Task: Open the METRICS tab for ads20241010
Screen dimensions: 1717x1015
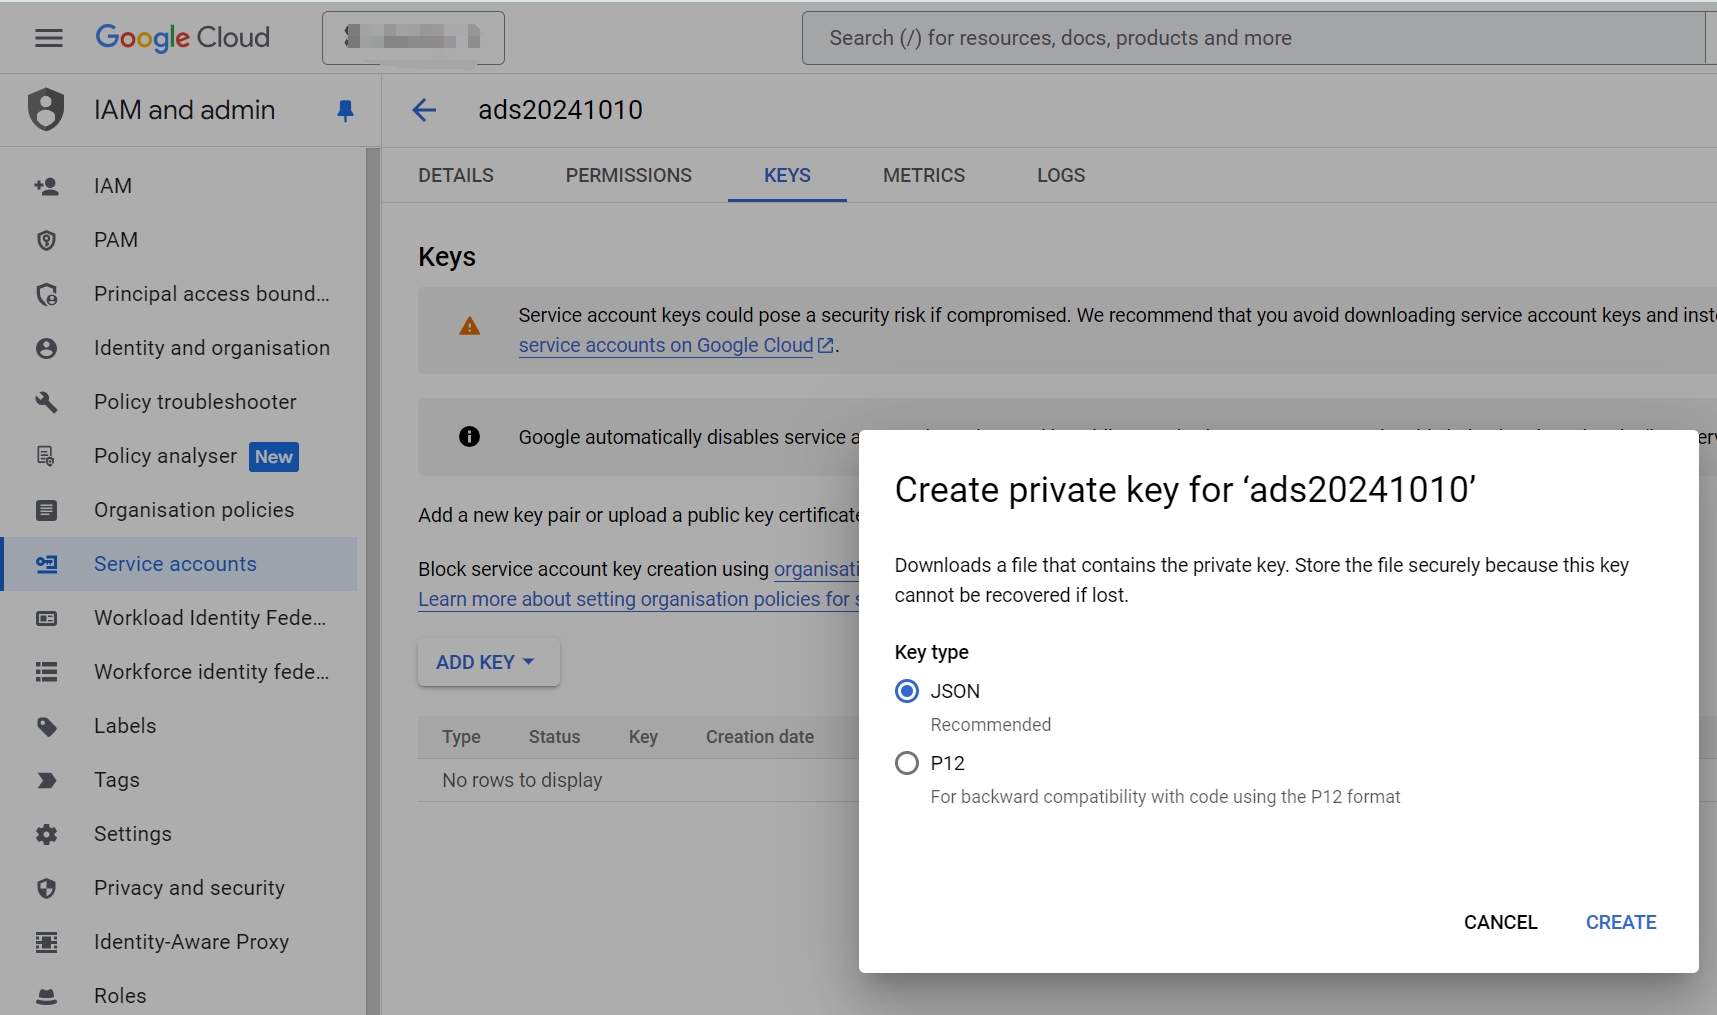Action: (923, 175)
